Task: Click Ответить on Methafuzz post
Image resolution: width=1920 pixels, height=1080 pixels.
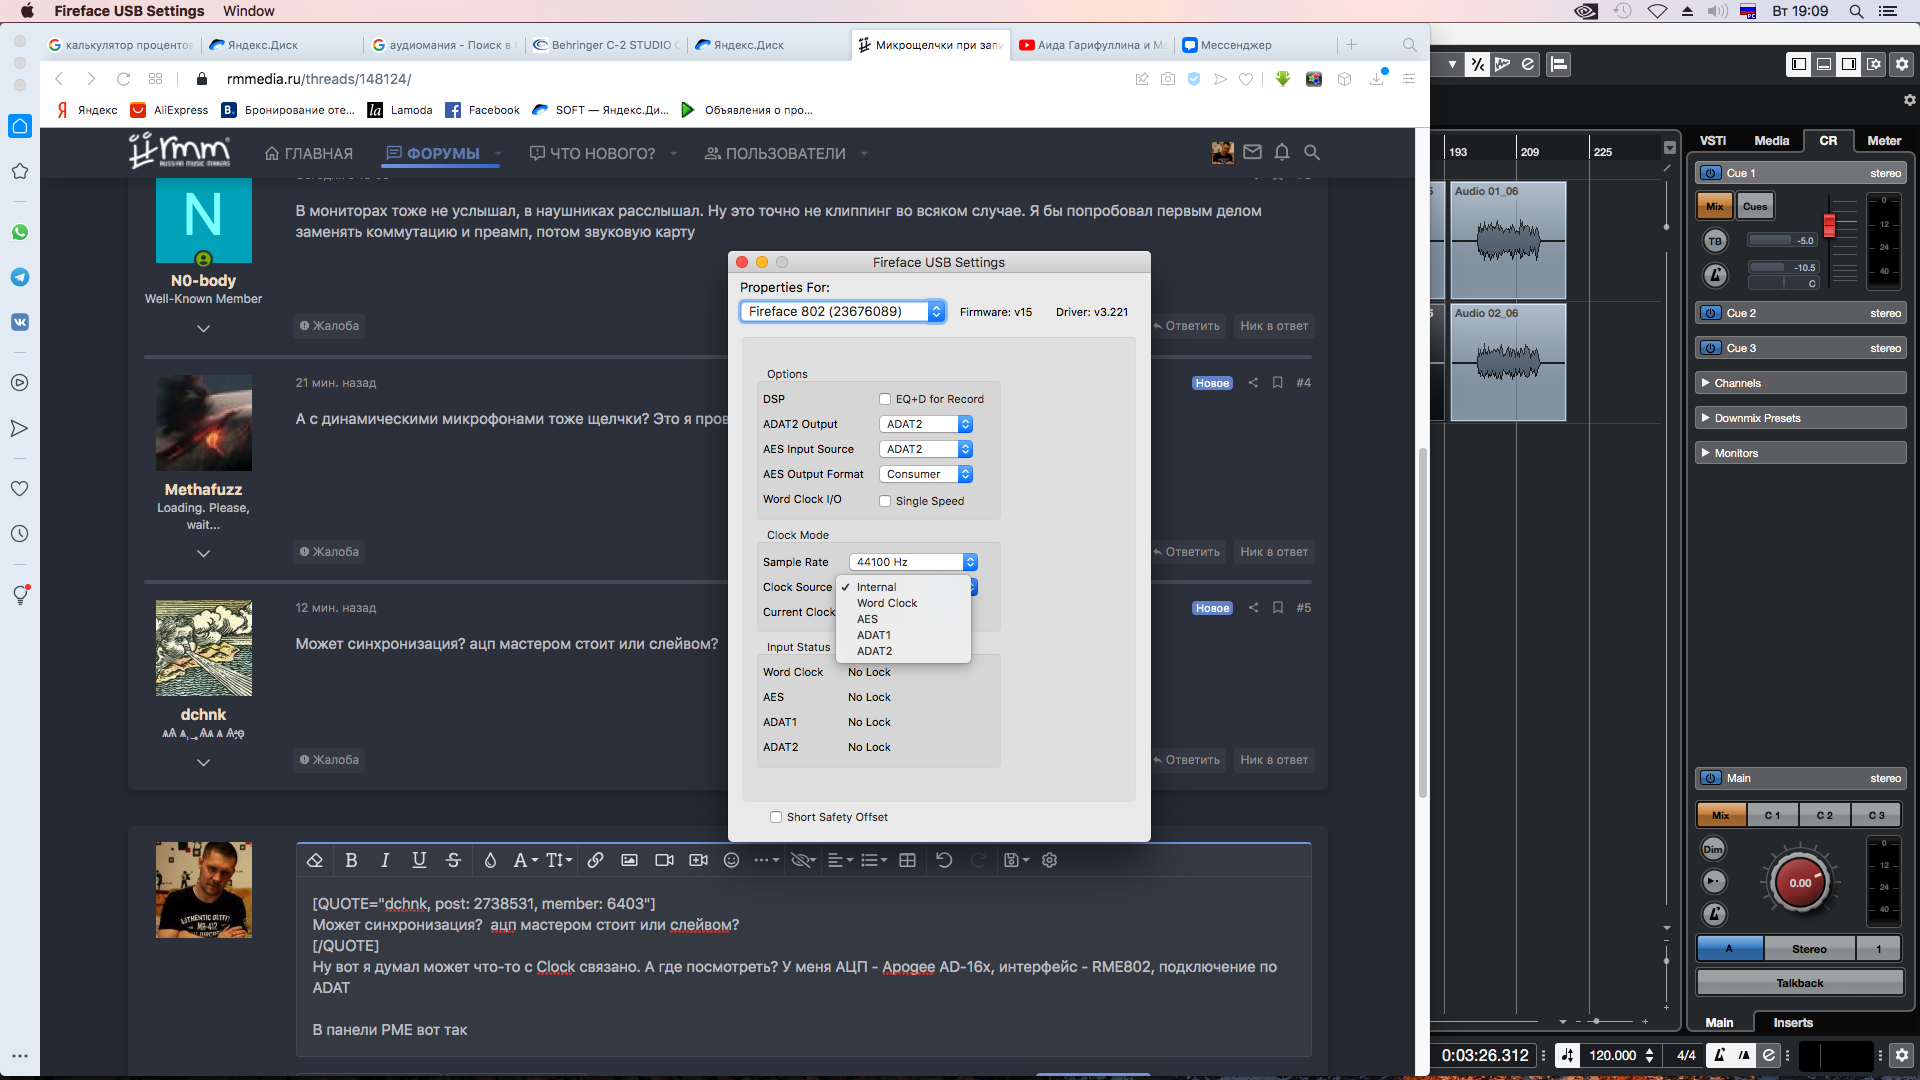Action: point(1187,552)
